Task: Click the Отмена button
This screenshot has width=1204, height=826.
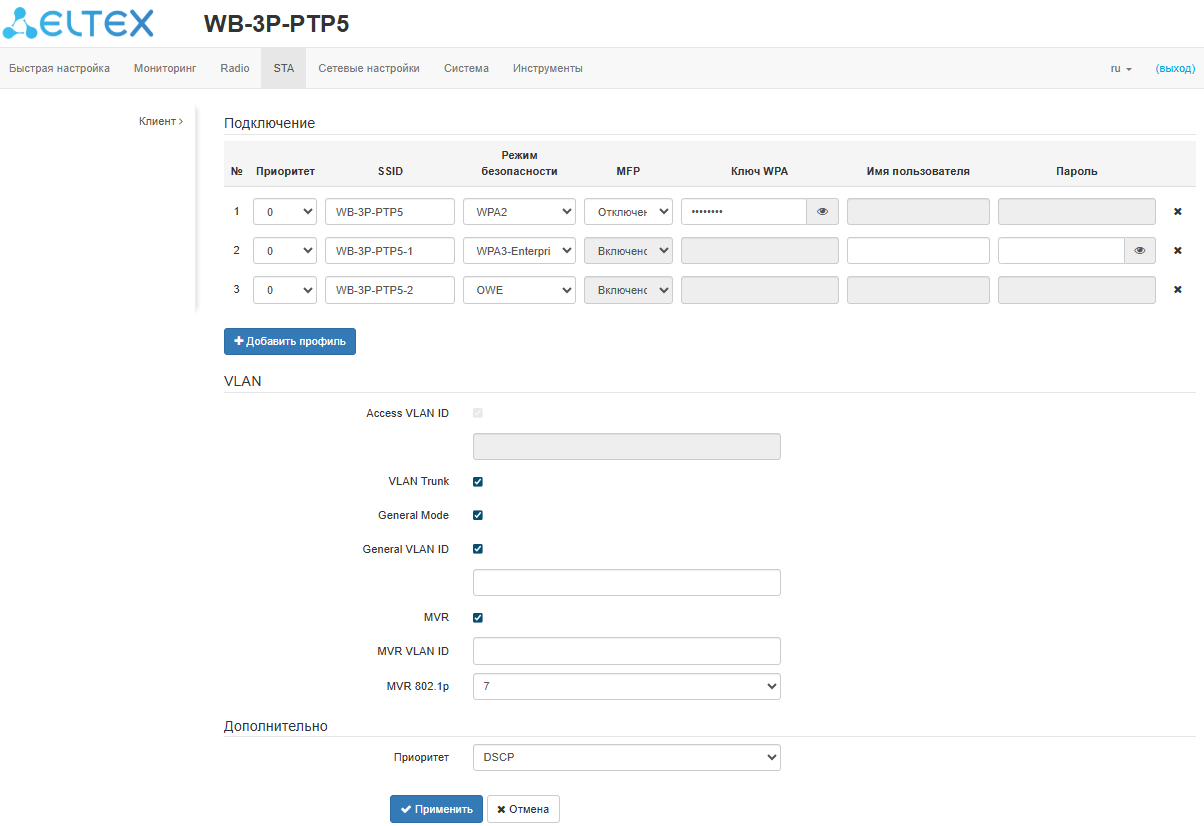Action: [x=523, y=809]
